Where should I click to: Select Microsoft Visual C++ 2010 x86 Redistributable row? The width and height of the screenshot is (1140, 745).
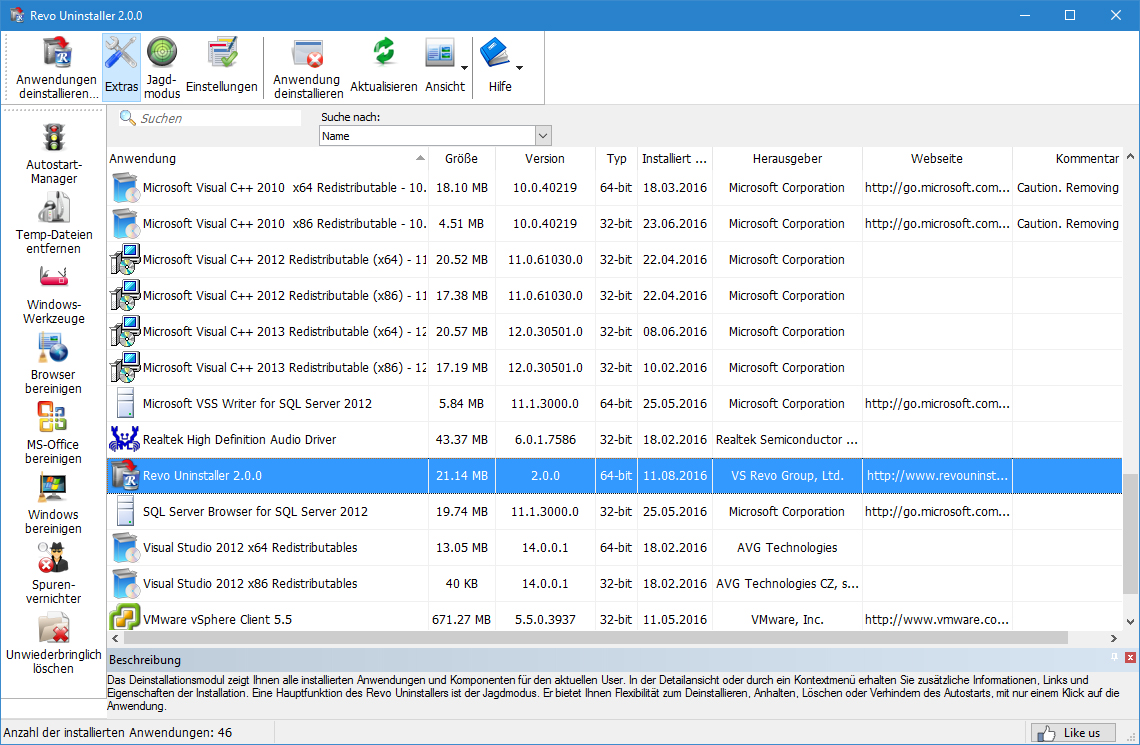(614, 223)
